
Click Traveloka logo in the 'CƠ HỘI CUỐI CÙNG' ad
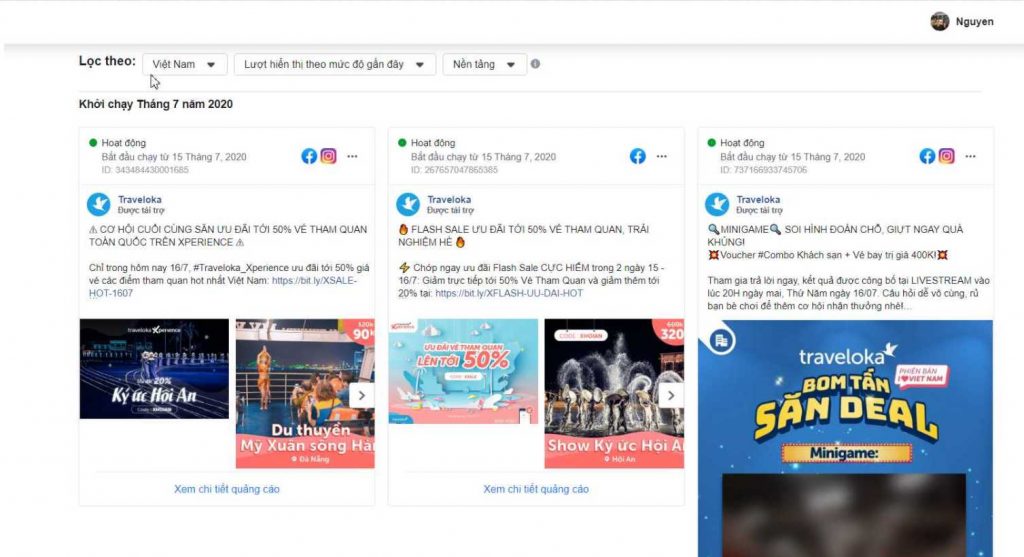(x=99, y=204)
